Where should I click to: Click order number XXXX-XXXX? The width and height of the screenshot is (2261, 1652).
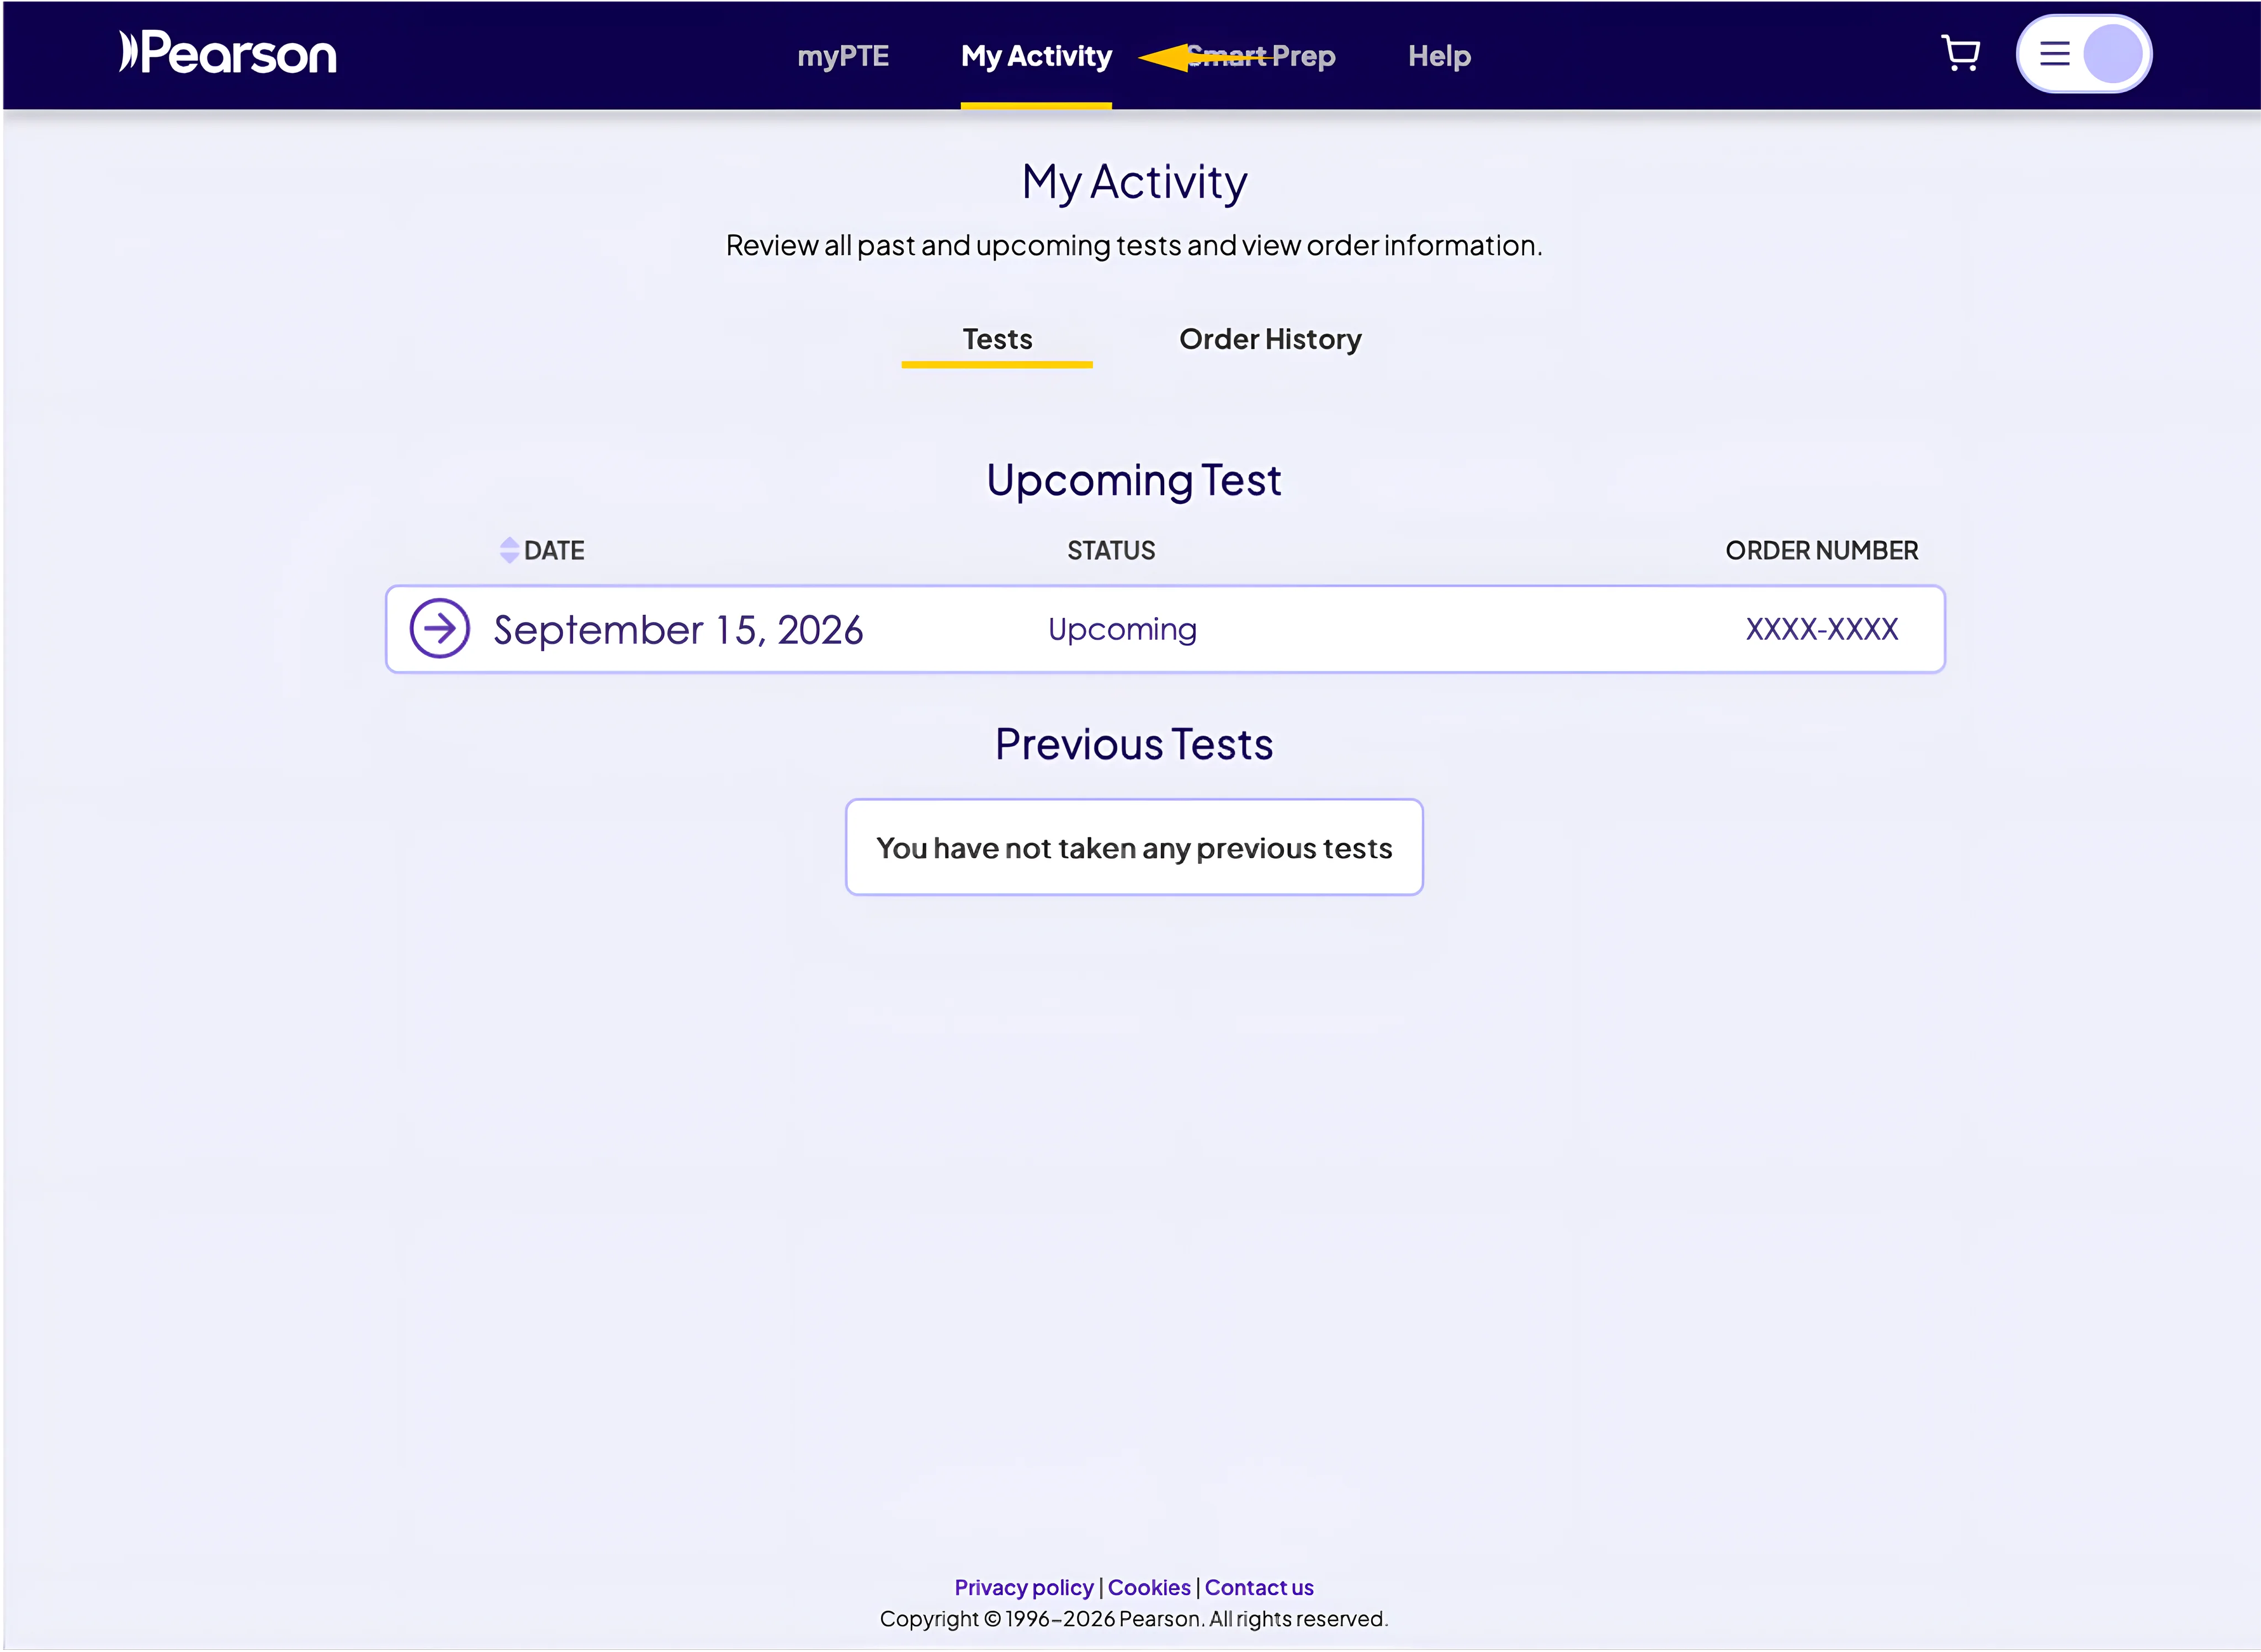coord(1821,629)
